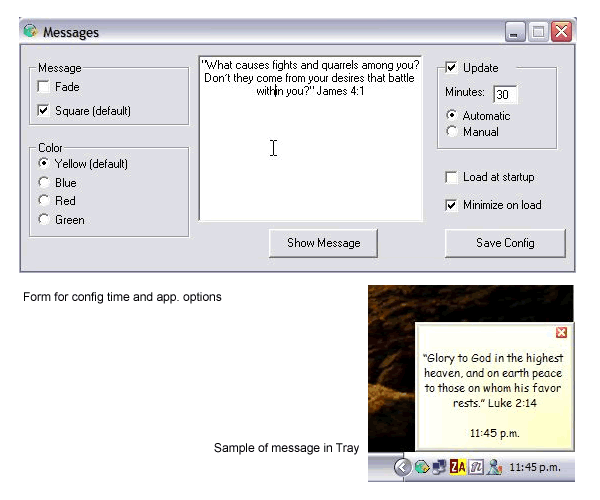Toggle Minimize on load checkbox
Screen dimensions: 600x500
(452, 205)
